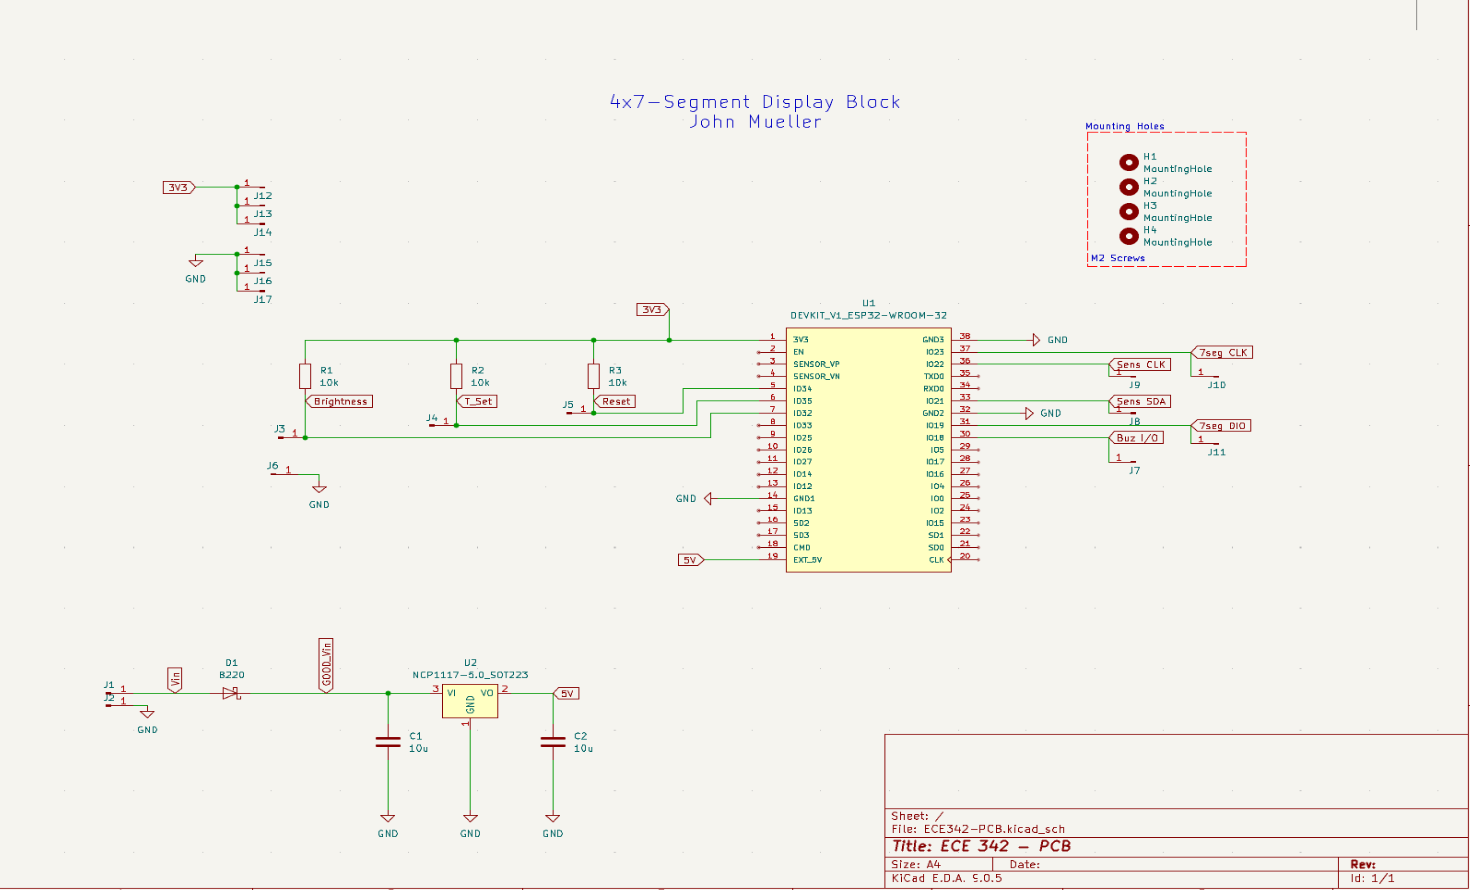Select the Reset global label
This screenshot has width=1470, height=890.
(x=616, y=402)
